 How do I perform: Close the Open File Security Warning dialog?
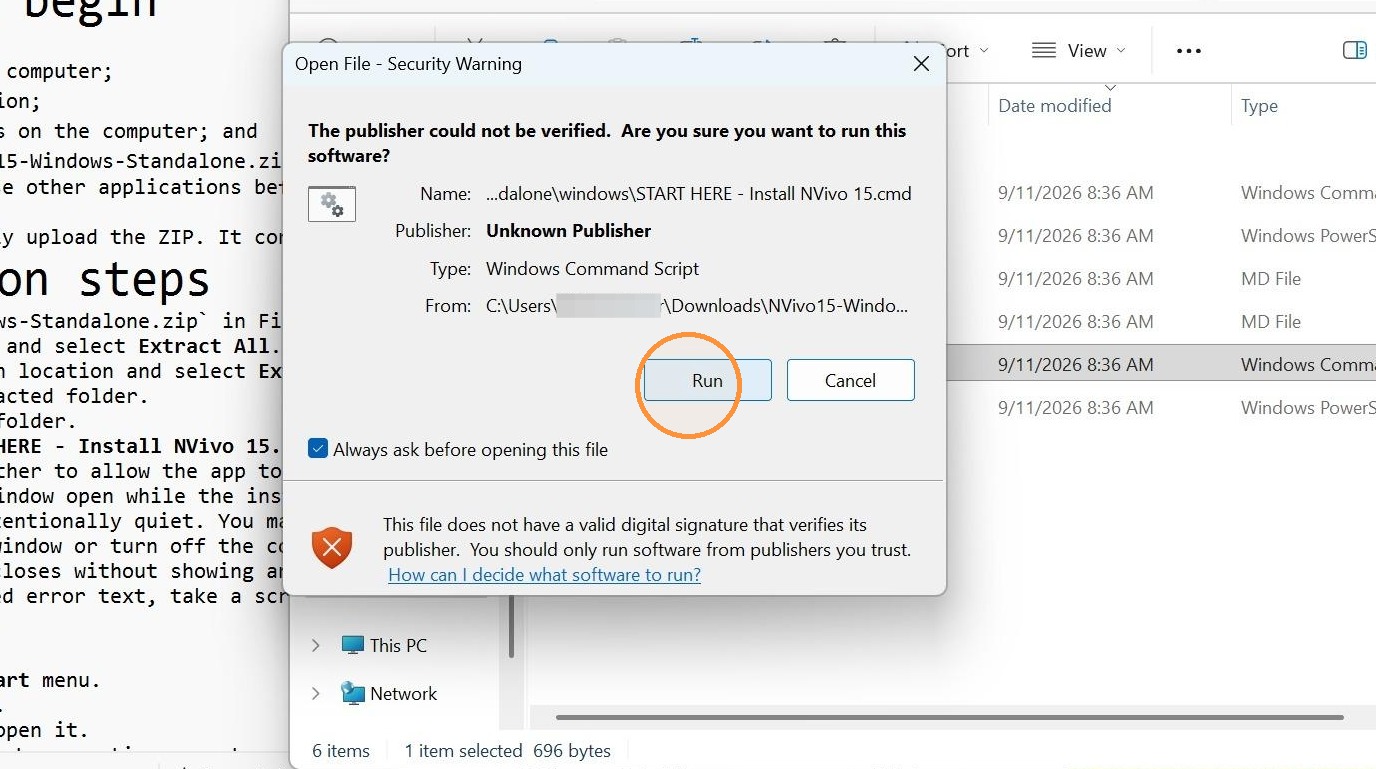pyautogui.click(x=921, y=64)
